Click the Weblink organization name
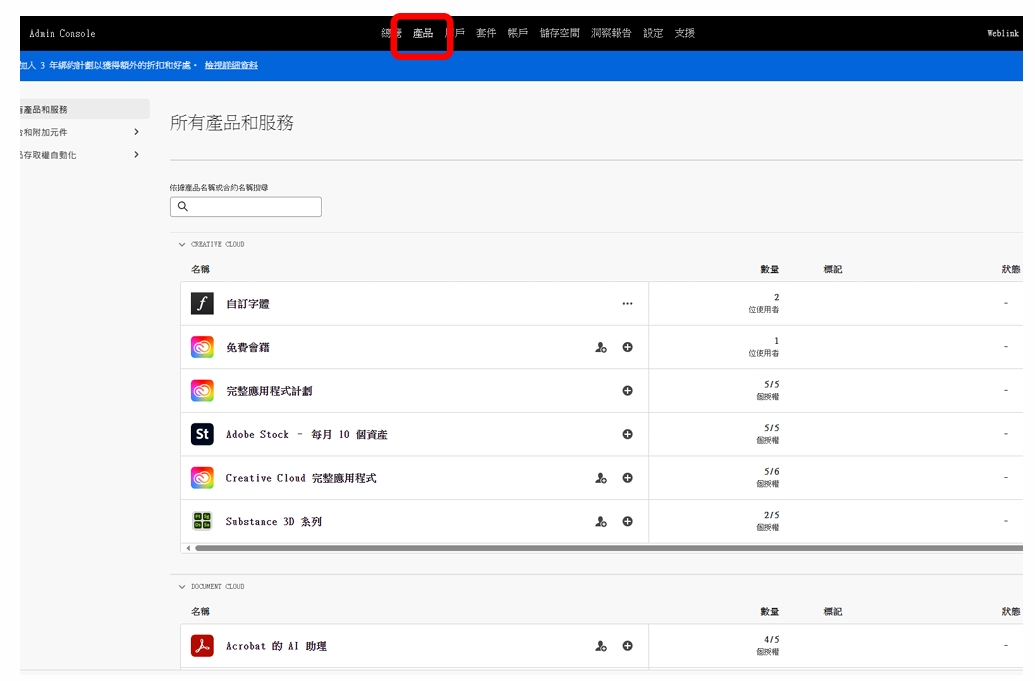1035x681 pixels. coord(1003,33)
